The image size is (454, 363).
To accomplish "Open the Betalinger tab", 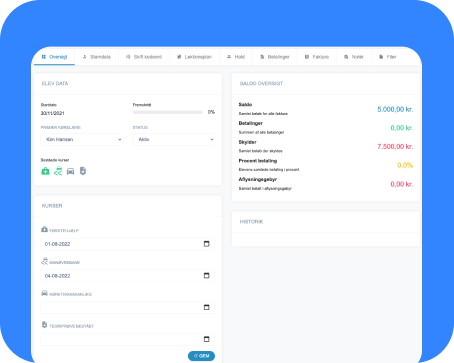I will (275, 57).
